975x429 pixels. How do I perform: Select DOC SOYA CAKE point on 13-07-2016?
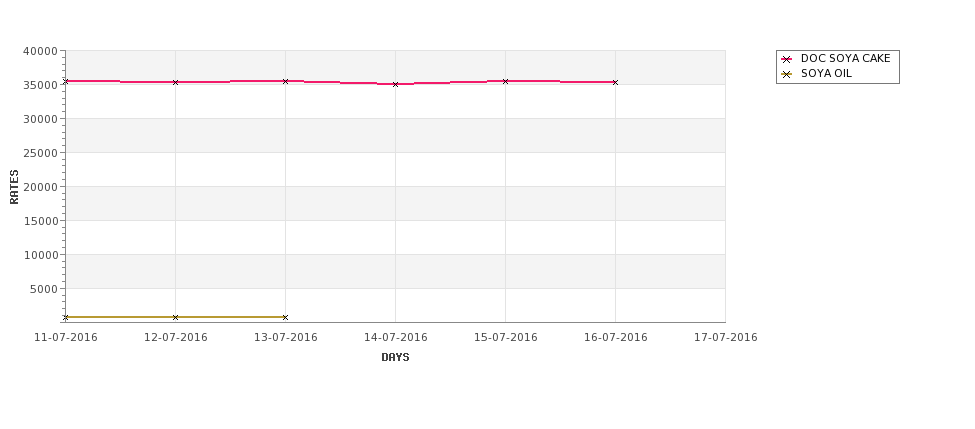coord(285,81)
